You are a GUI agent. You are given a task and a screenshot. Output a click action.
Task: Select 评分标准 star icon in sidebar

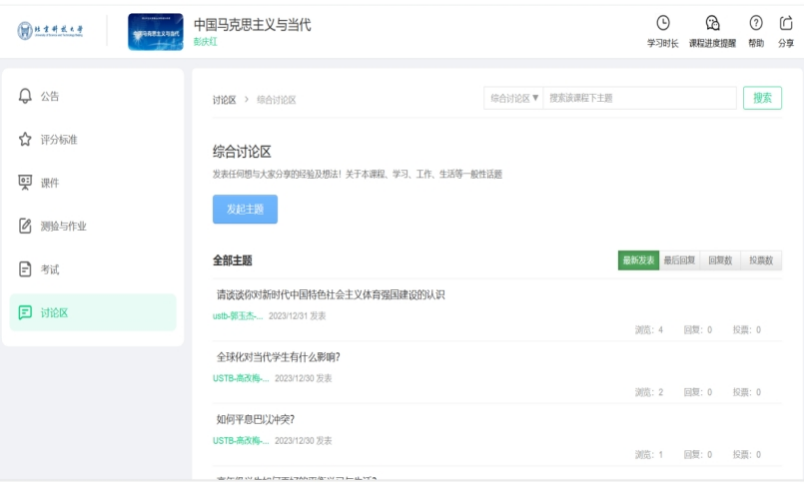click(x=26, y=139)
